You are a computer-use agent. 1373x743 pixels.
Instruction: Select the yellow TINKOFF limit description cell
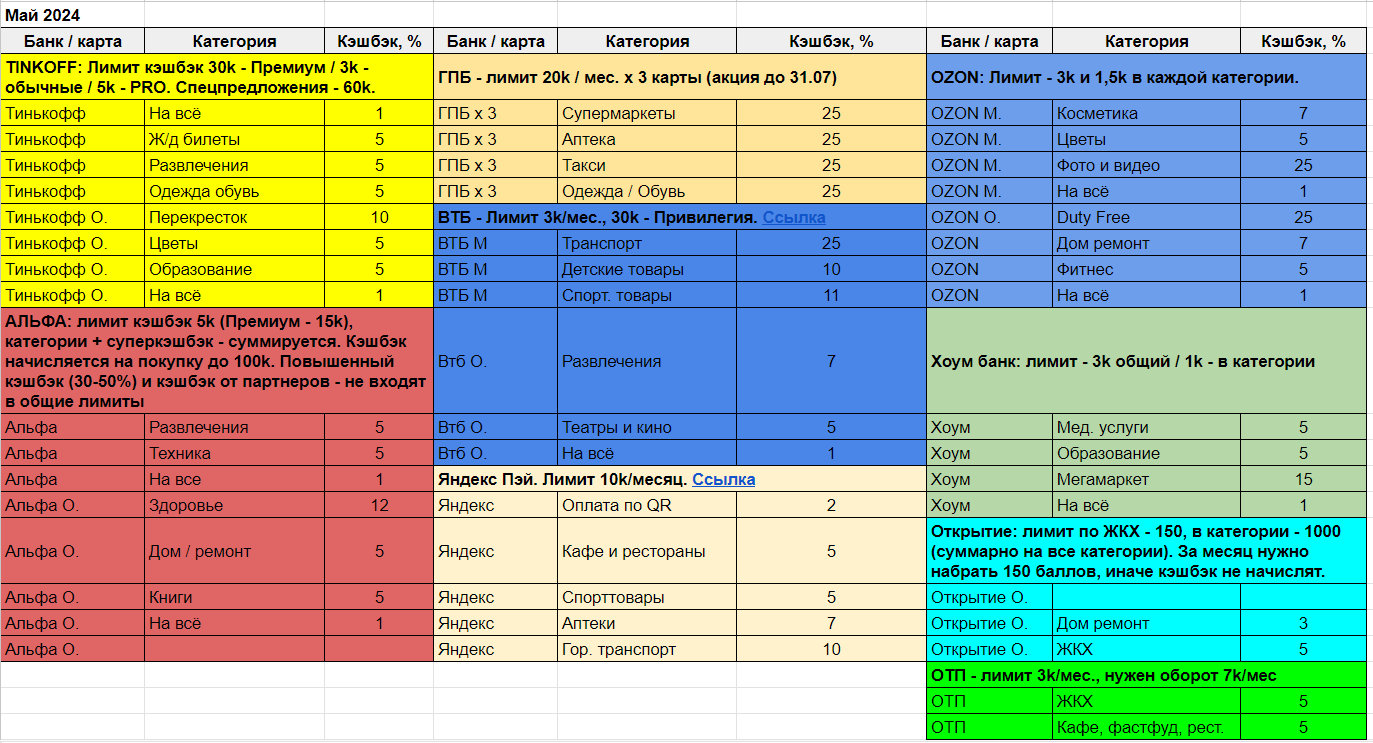click(x=216, y=77)
